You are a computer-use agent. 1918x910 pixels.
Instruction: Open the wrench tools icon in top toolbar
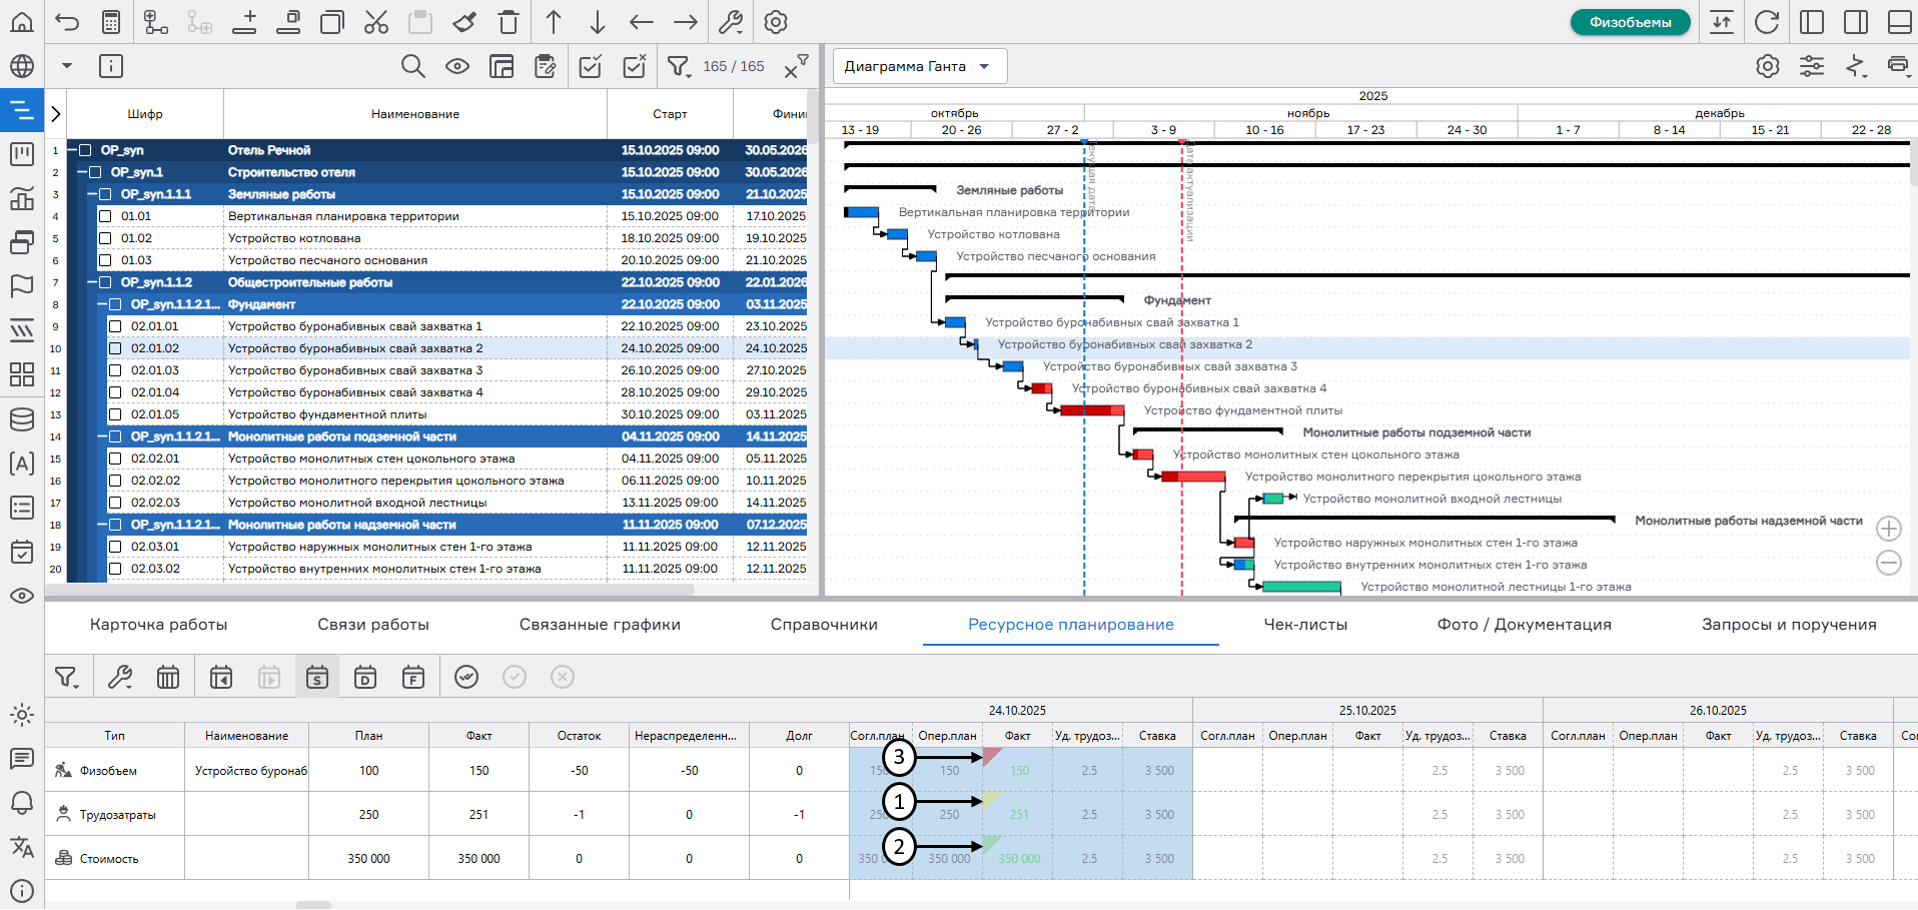coord(731,22)
